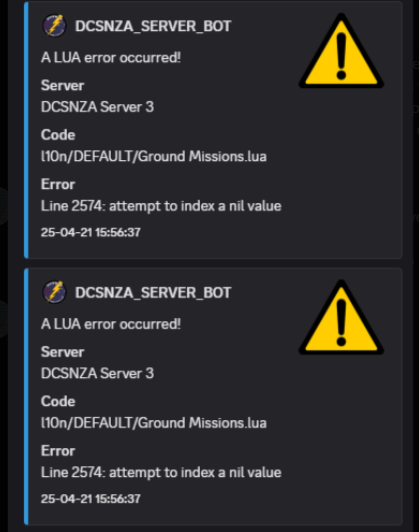Open the warning triangle thumbnail in lower embed
419x532 pixels.
click(341, 317)
